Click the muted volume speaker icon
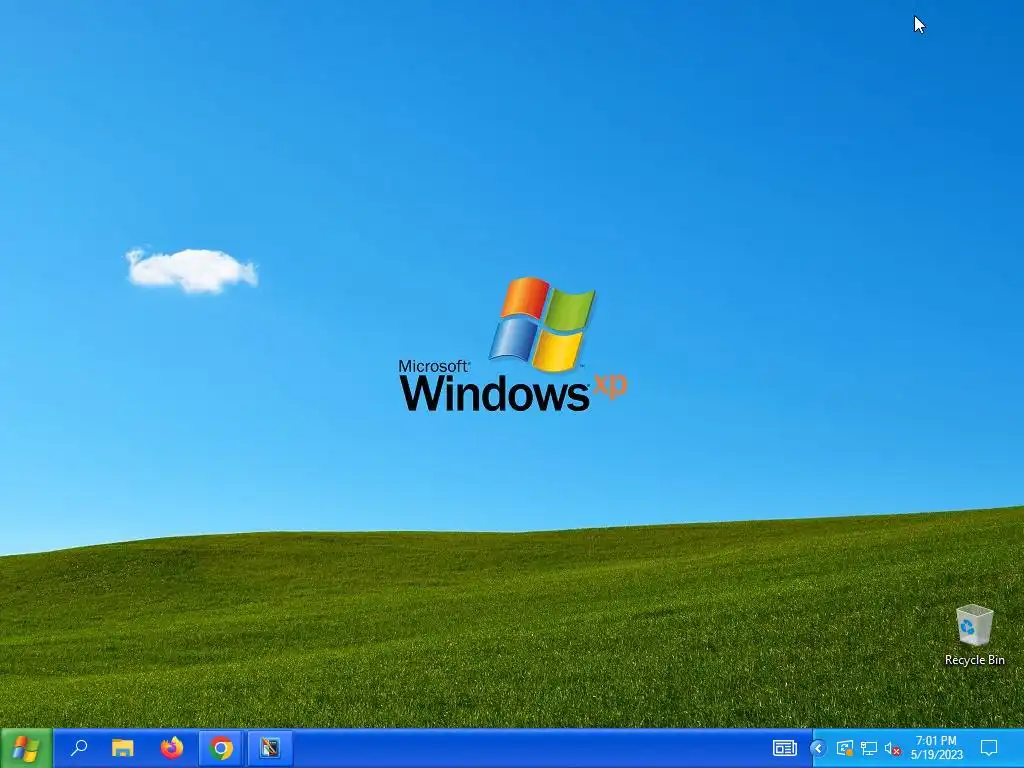 (893, 748)
